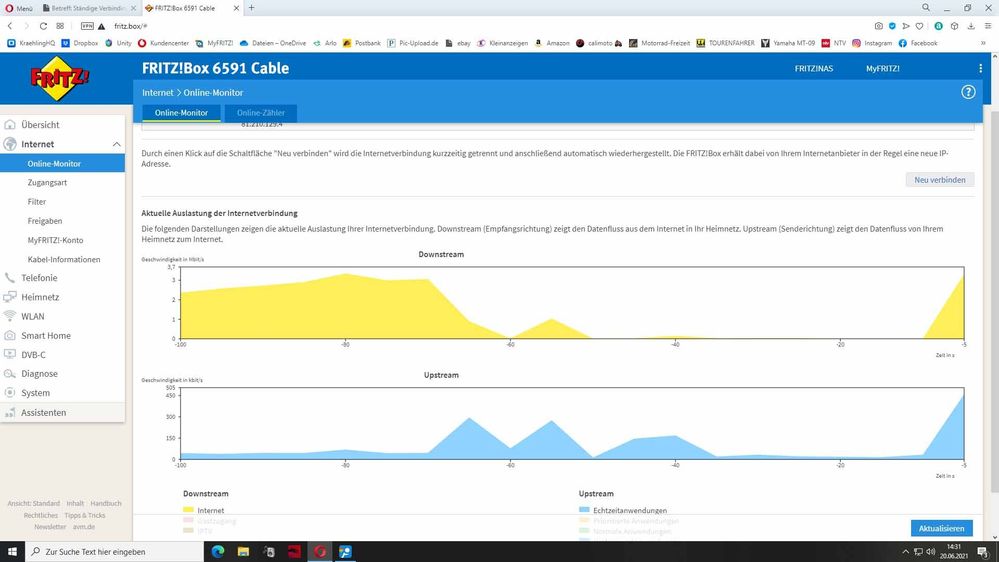The height and width of the screenshot is (562, 999).
Task: Go back with the browser back arrow
Action: (10, 26)
